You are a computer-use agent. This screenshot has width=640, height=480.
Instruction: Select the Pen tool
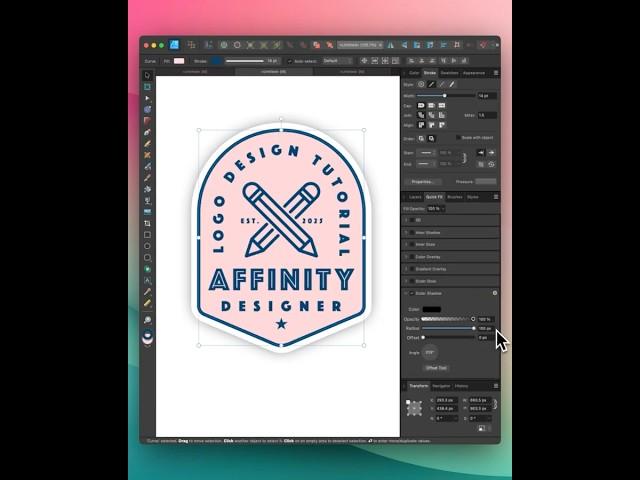point(147,132)
